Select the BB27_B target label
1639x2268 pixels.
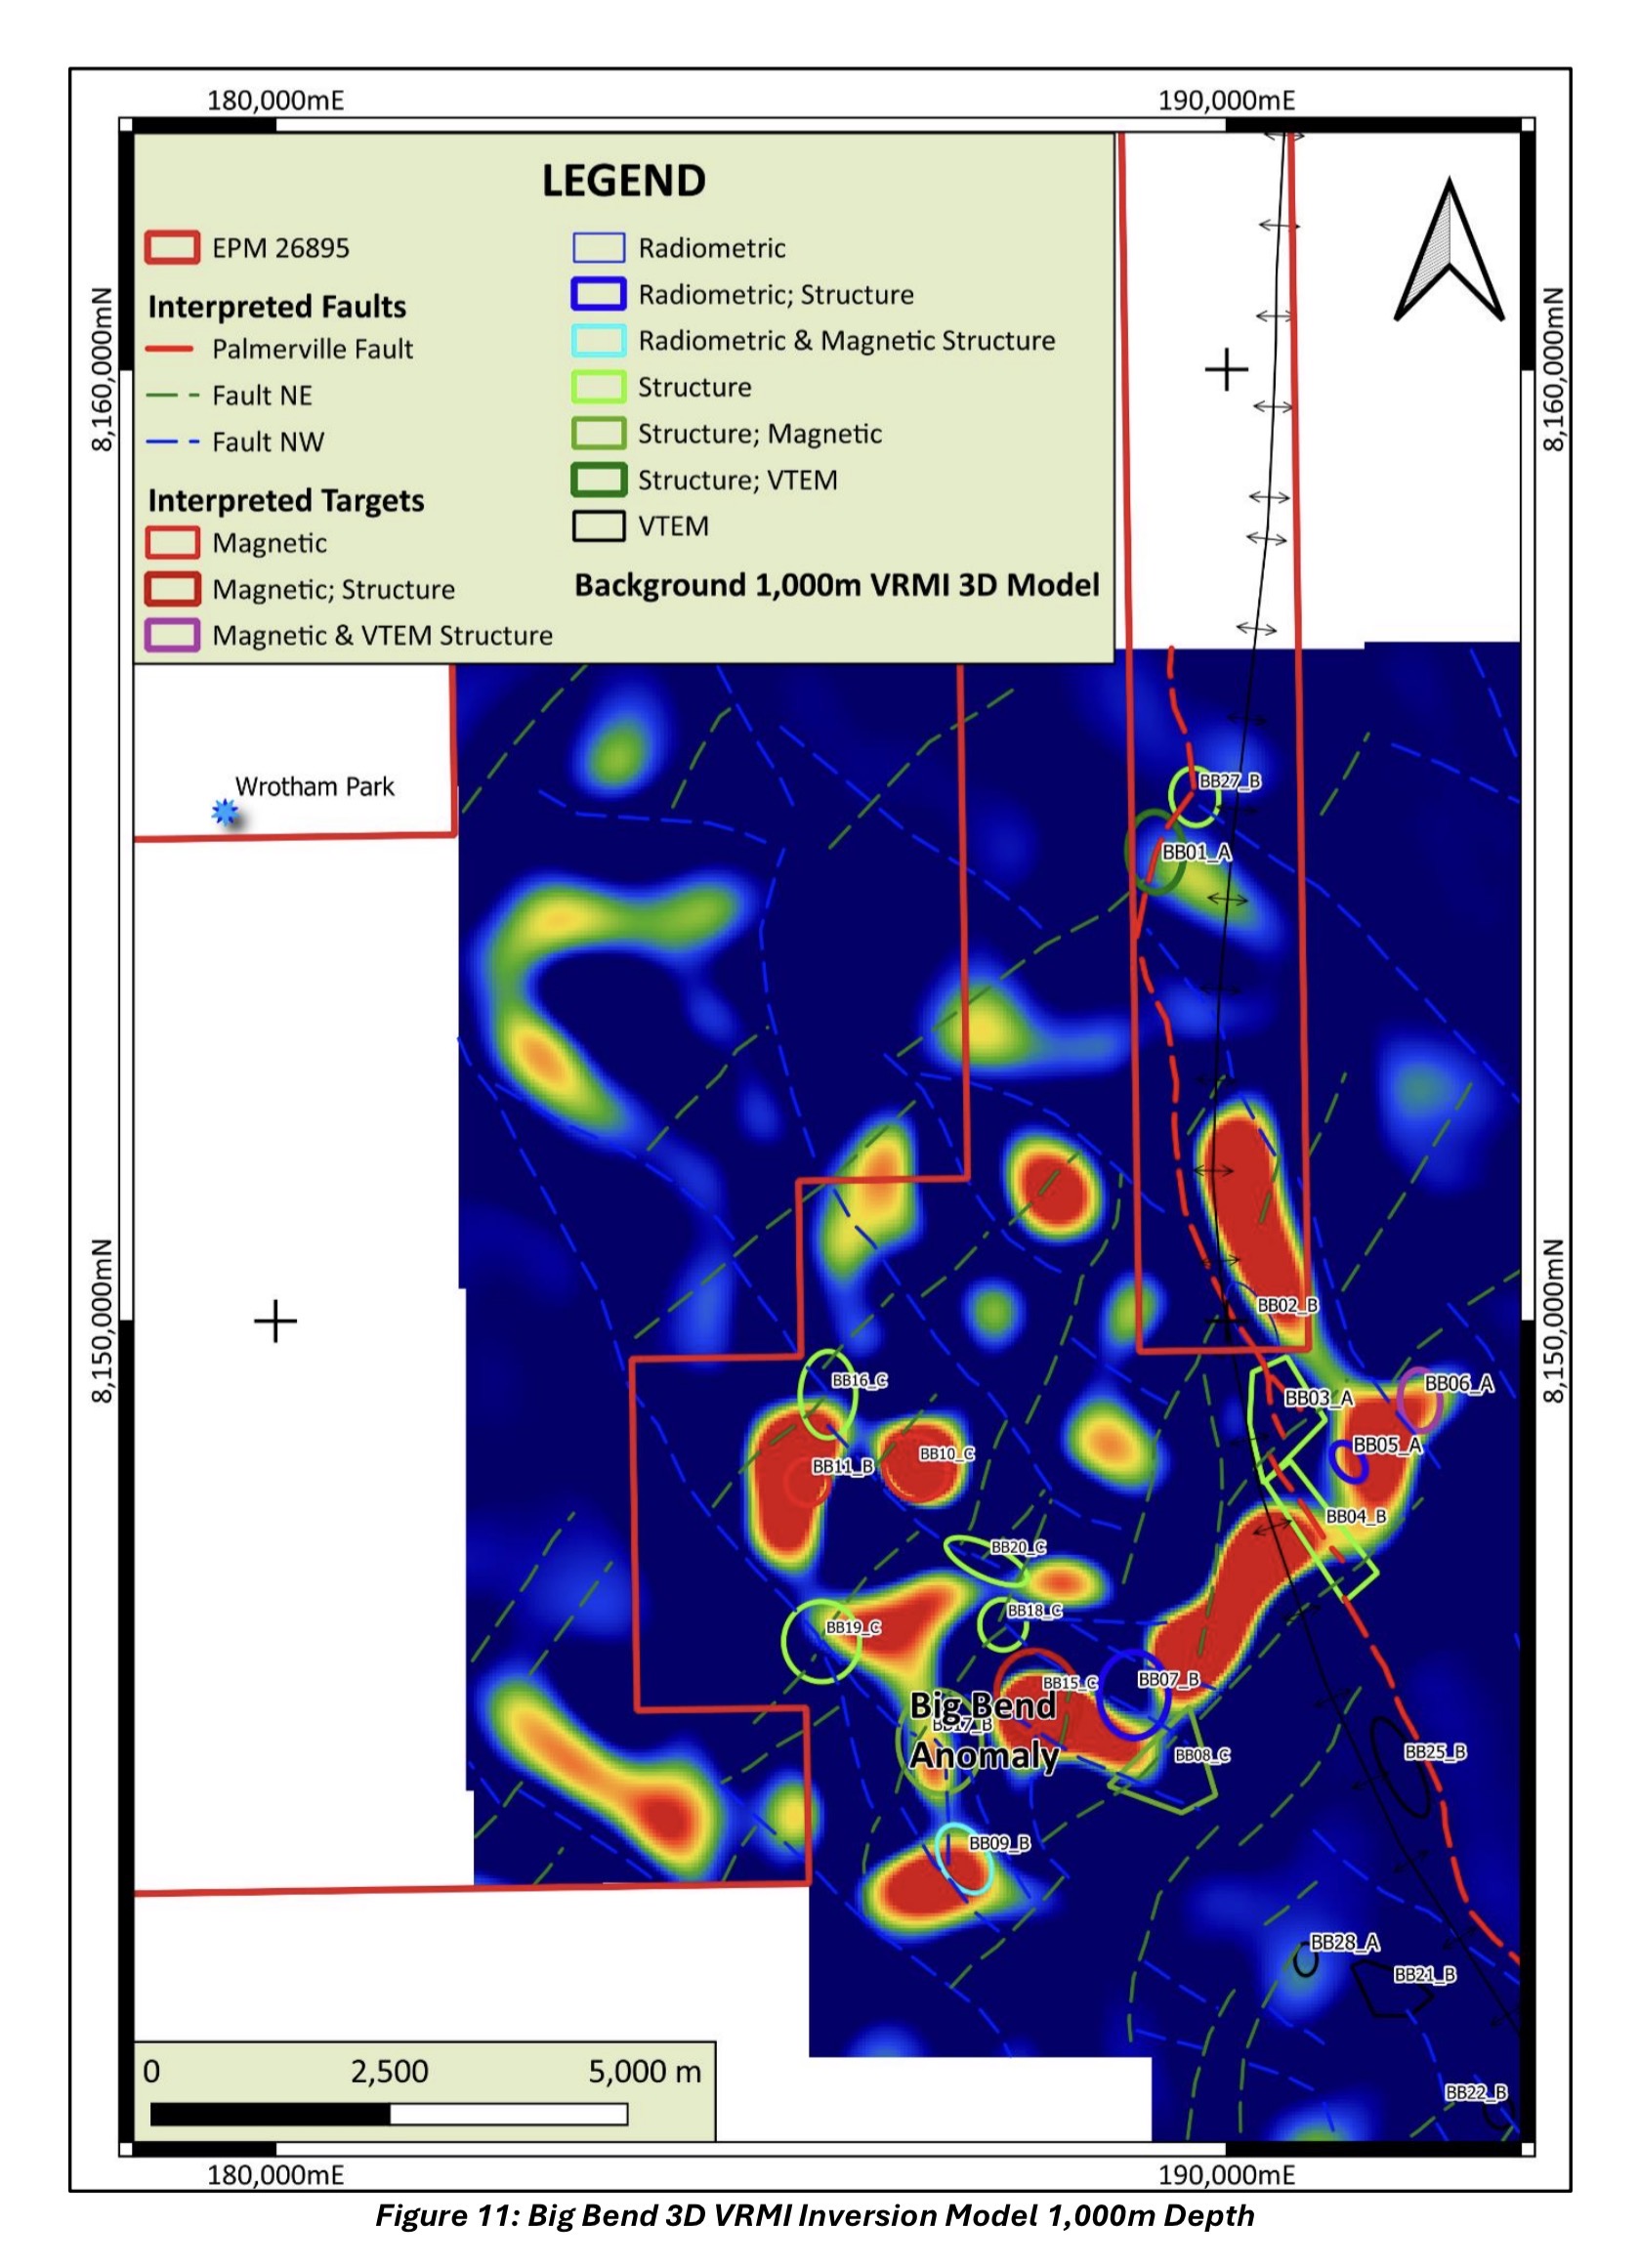(x=1229, y=781)
